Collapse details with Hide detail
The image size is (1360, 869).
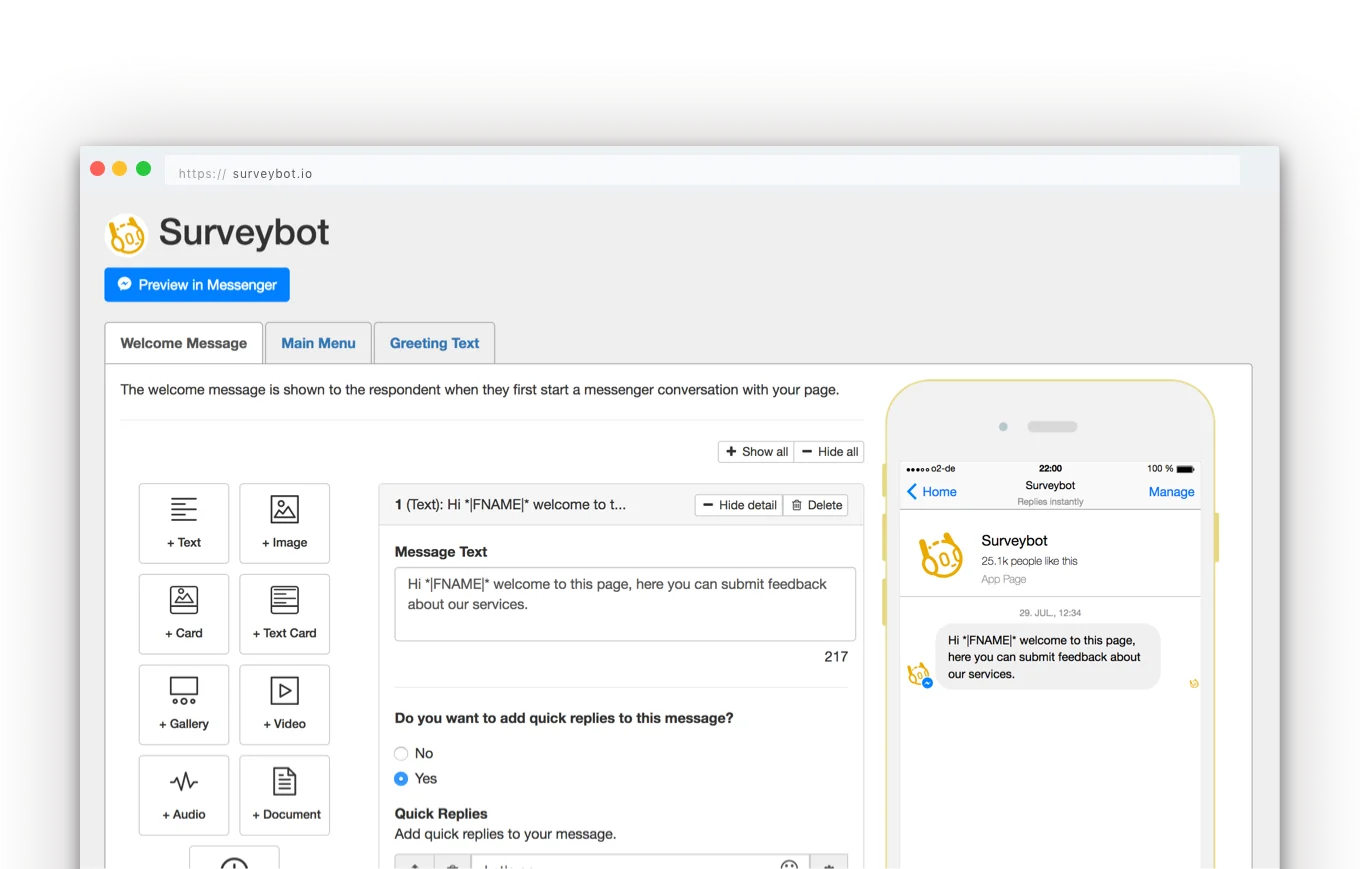pos(738,505)
